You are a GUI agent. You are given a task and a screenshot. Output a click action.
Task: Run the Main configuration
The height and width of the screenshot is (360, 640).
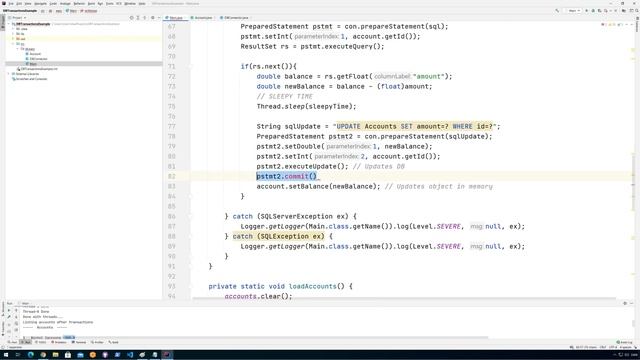(587, 11)
